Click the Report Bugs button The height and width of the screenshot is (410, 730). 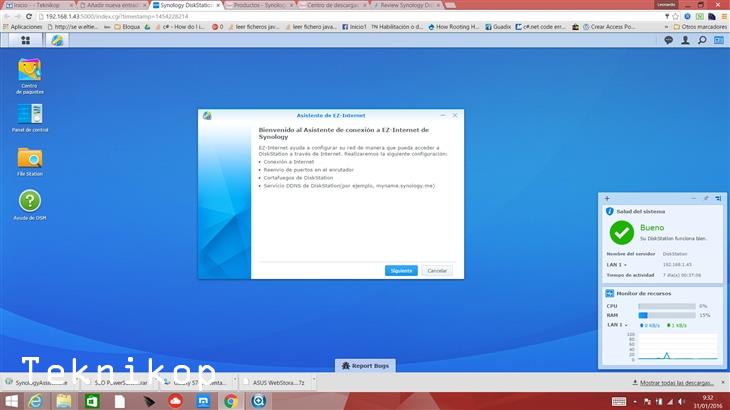[364, 366]
